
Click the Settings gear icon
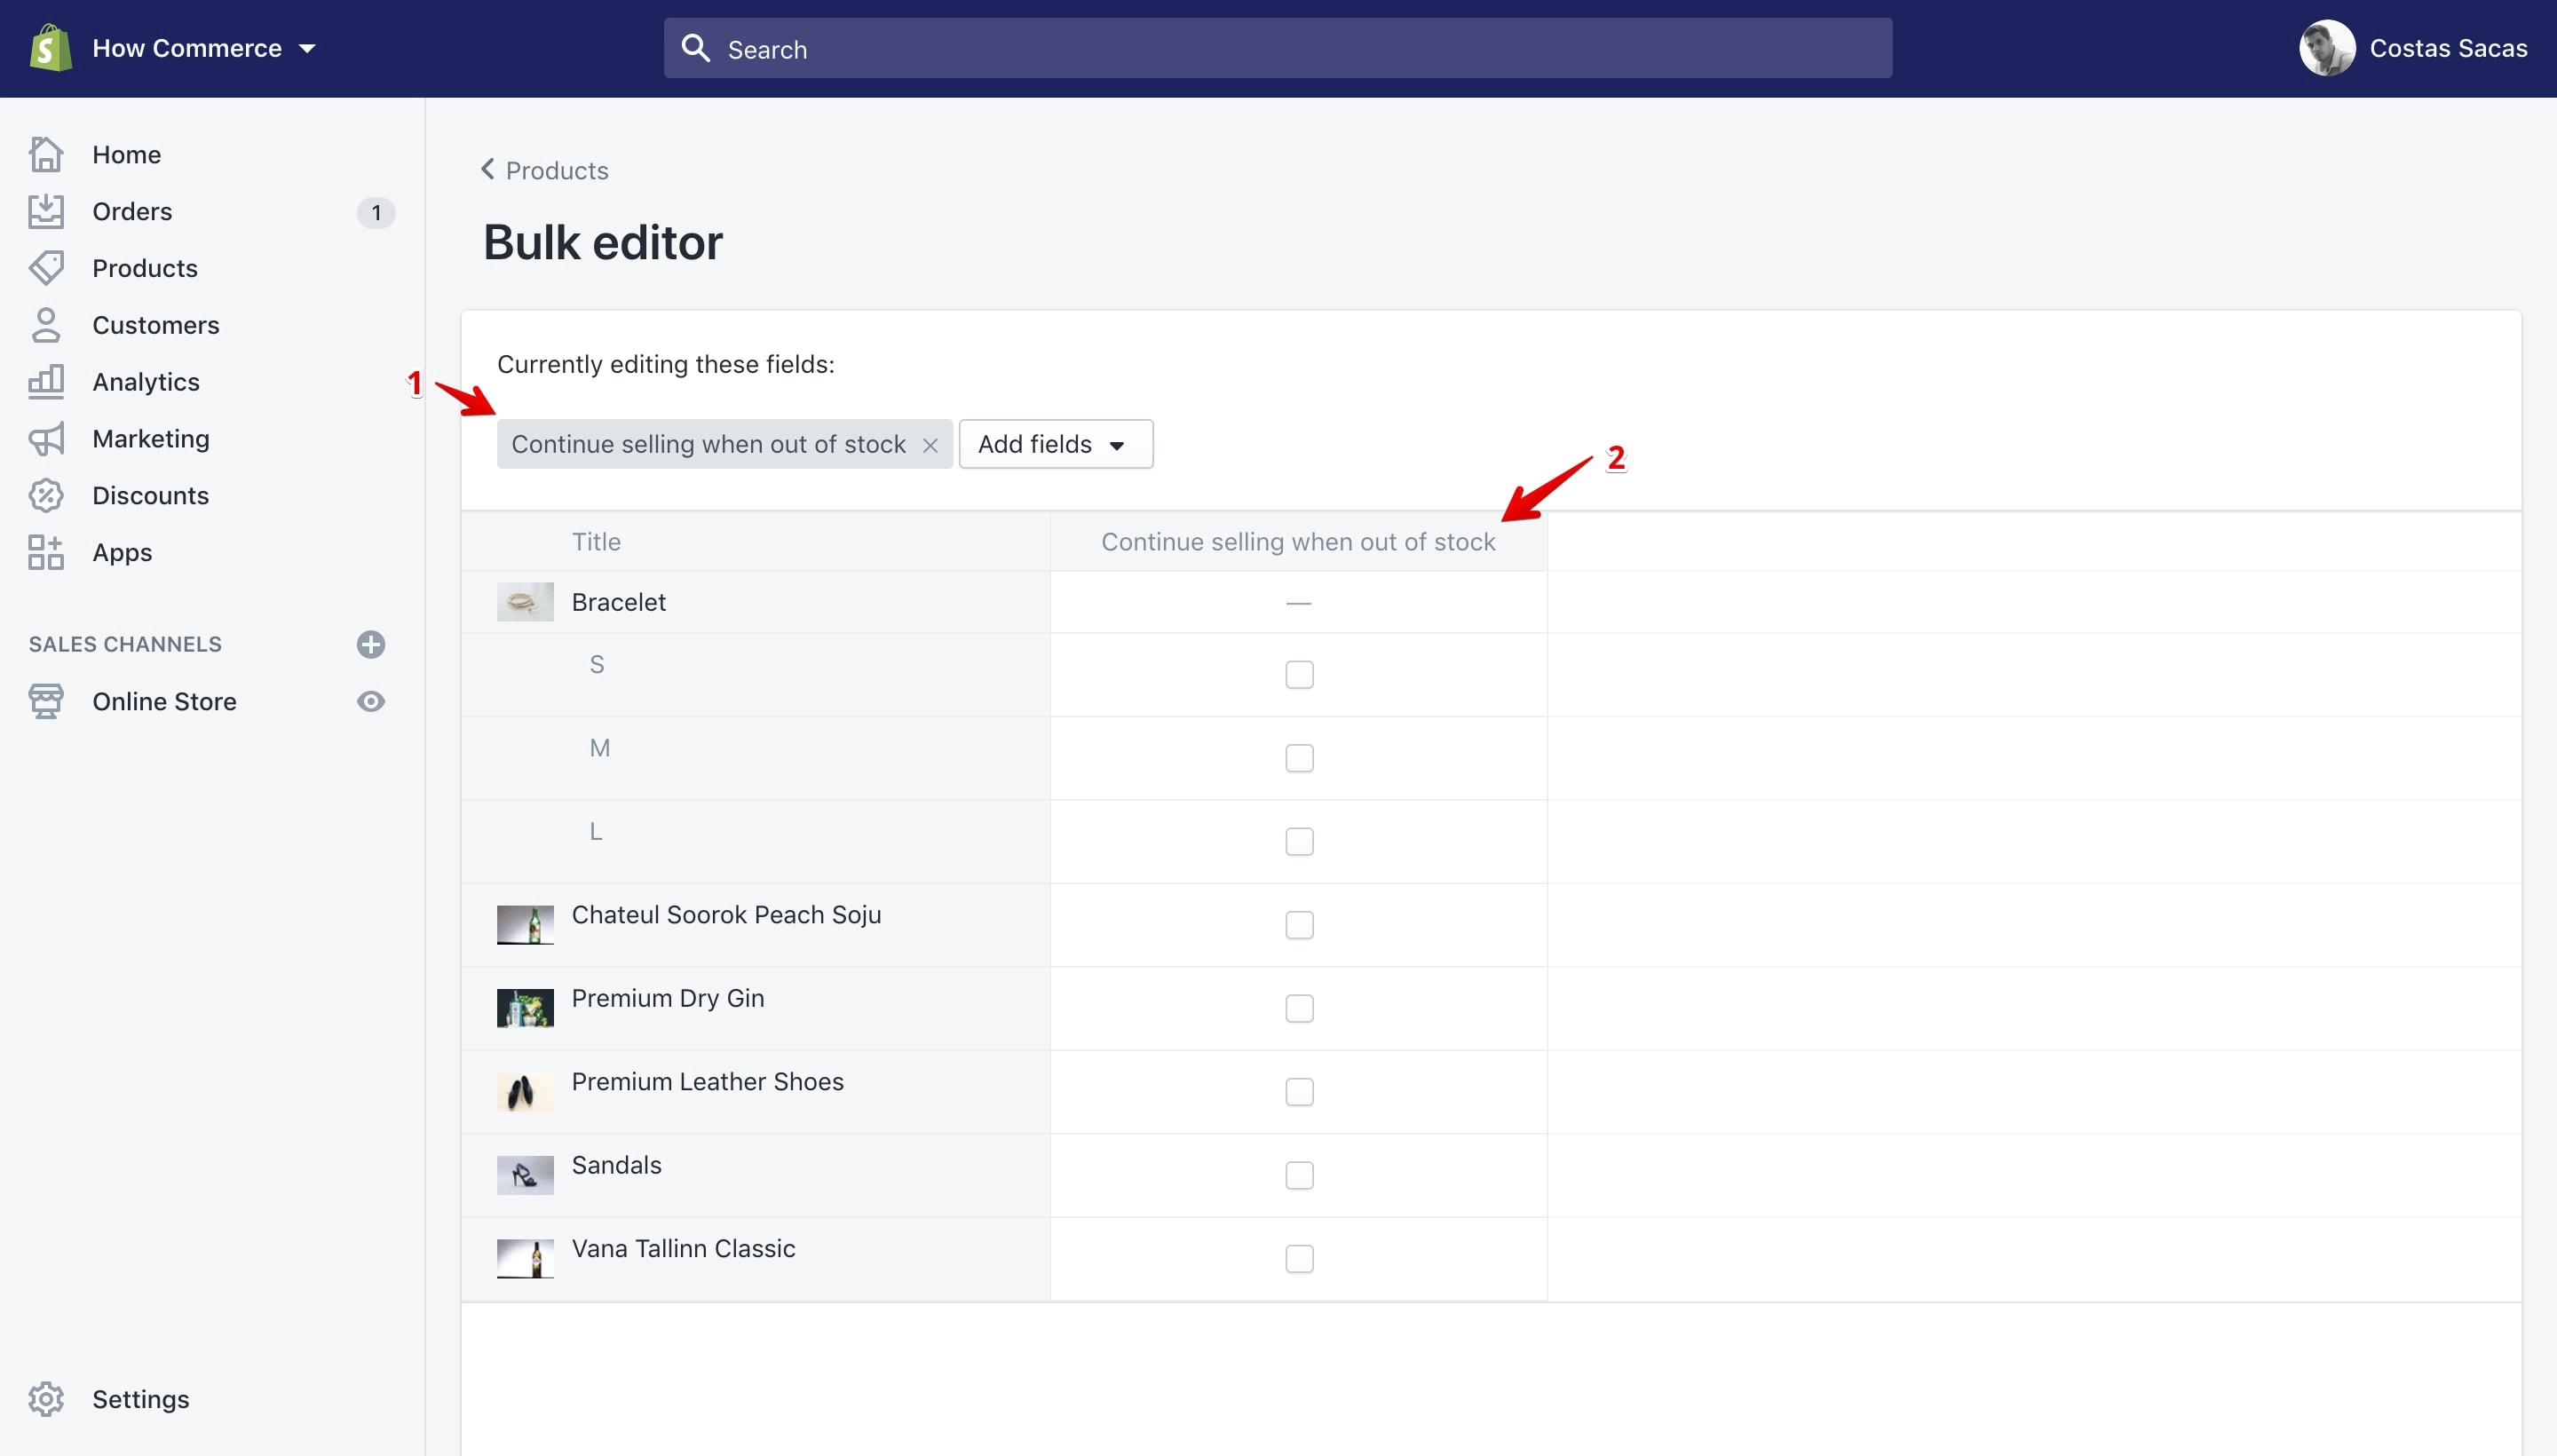(x=46, y=1399)
